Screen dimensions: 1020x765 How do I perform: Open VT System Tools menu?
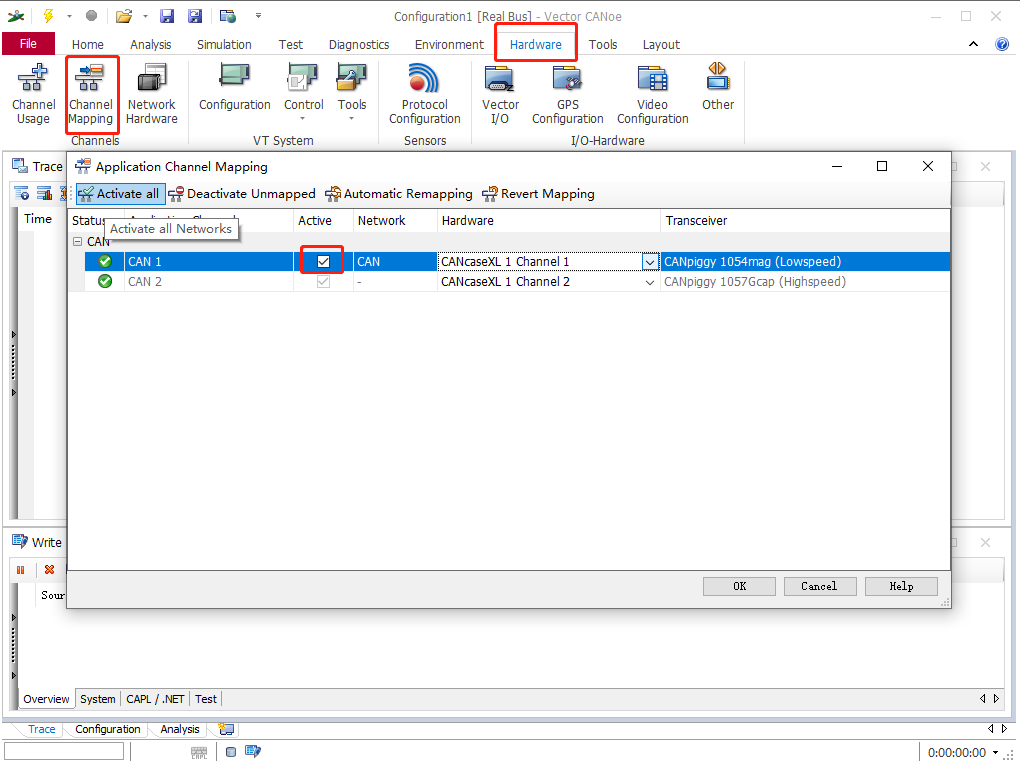351,92
